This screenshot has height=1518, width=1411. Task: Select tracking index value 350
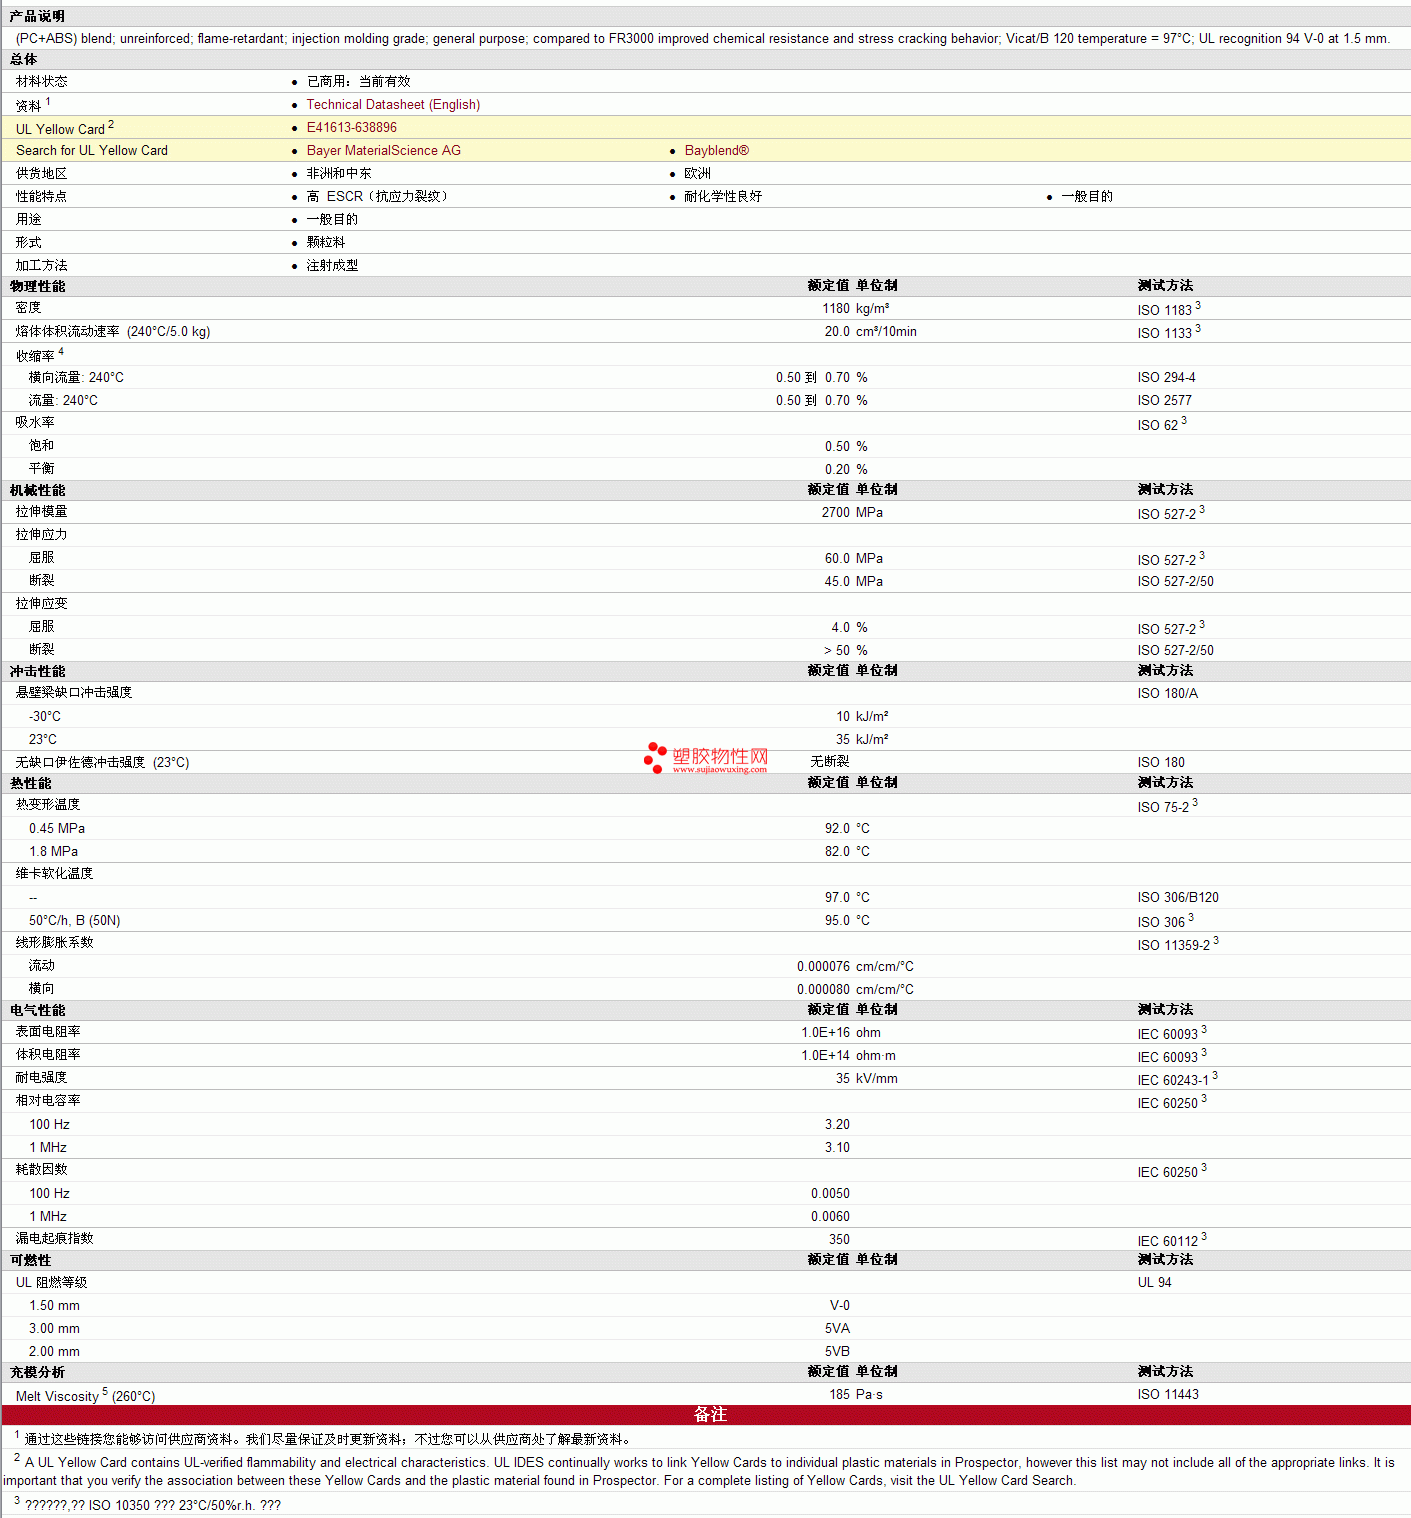click(839, 1239)
